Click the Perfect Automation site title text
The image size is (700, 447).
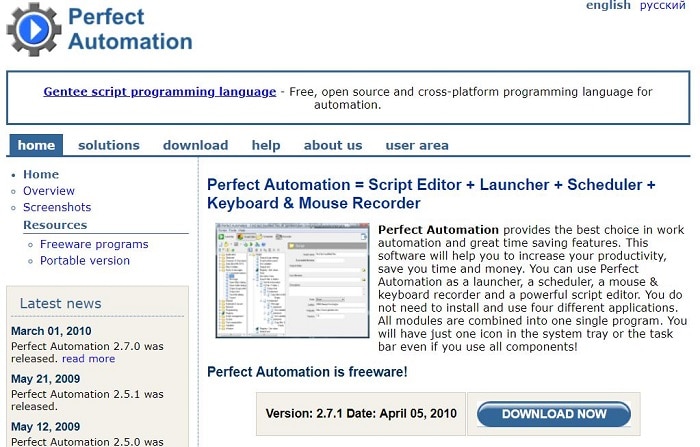click(130, 29)
